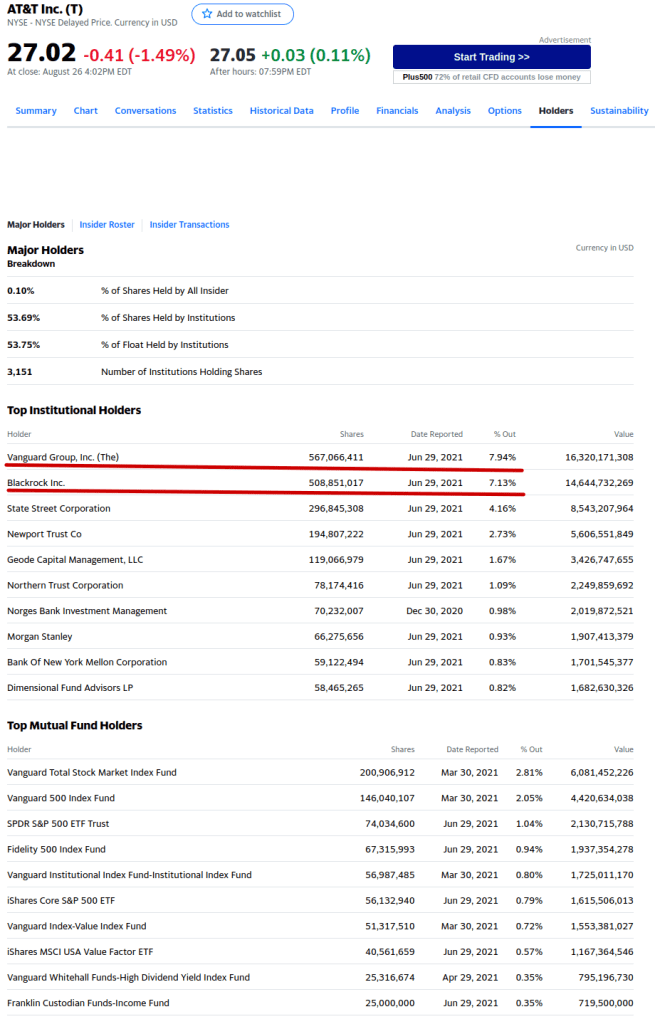Click the Blackrock Inc. holder name
The height and width of the screenshot is (1024, 655).
pyautogui.click(x=36, y=483)
